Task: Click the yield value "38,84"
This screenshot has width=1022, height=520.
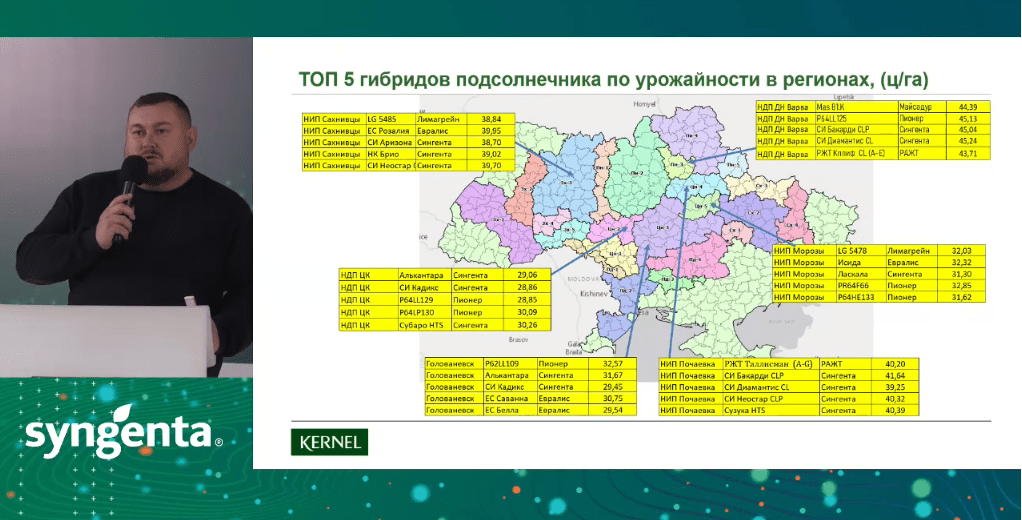Action: (x=491, y=119)
